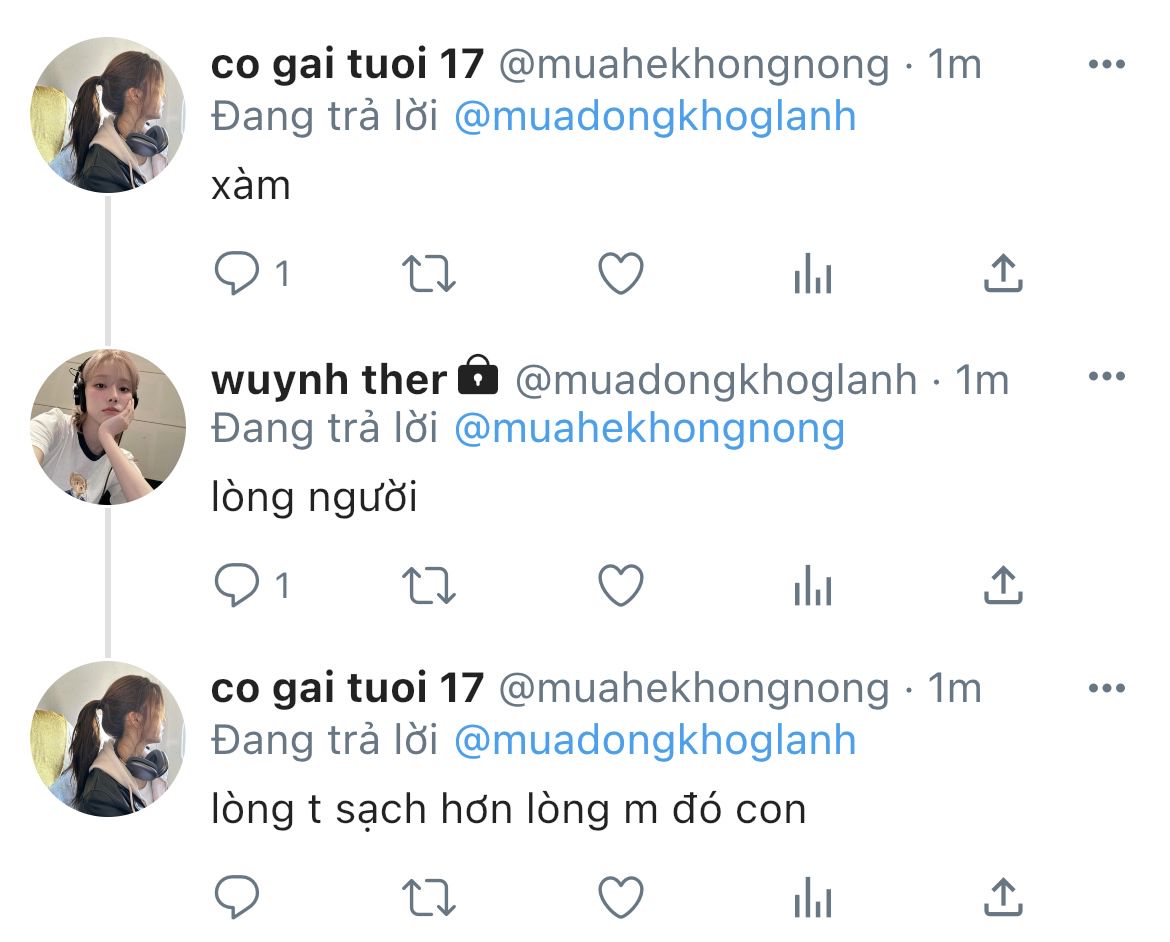Like the "xàm" tweet
The height and width of the screenshot is (942, 1170).
tap(621, 273)
